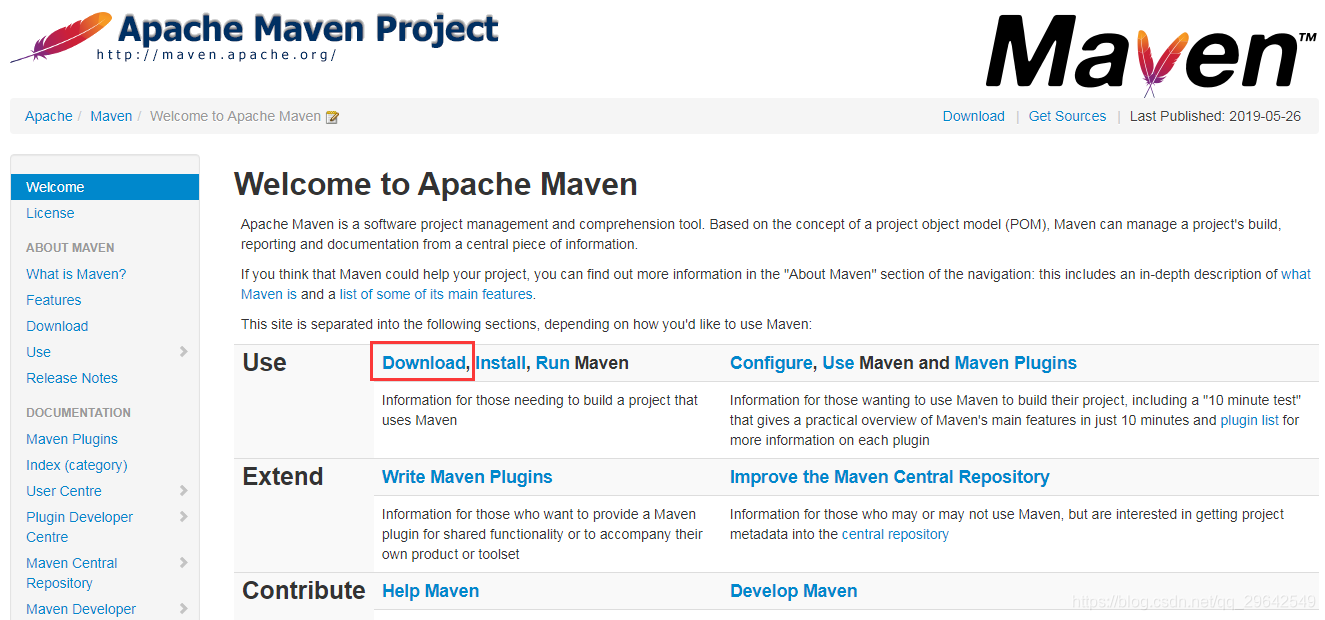Click Develop Maven link
1325x620 pixels.
pos(794,591)
